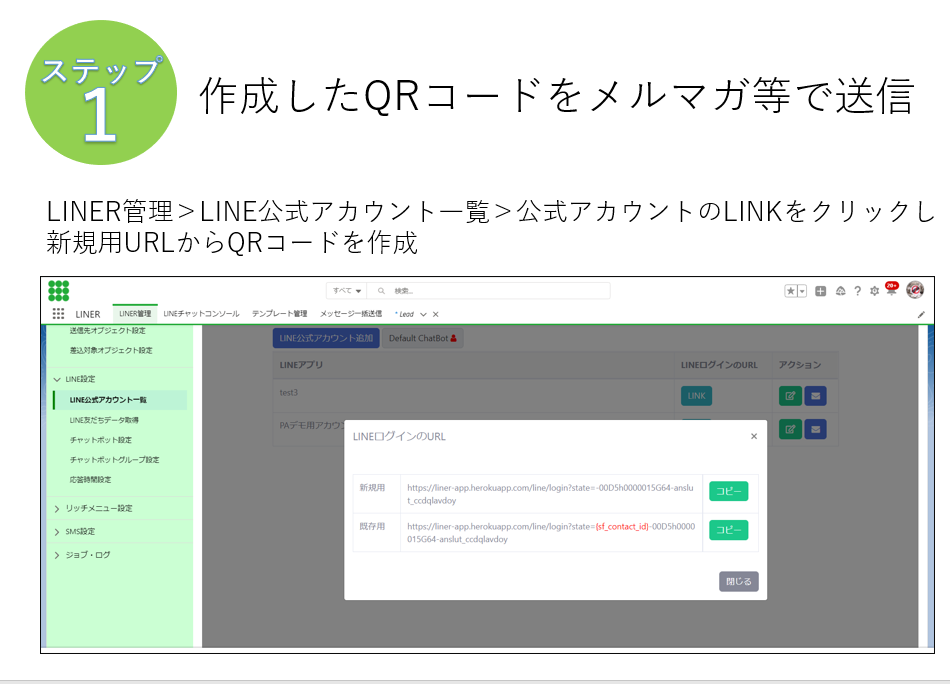The image size is (950, 684).
Task: Select LINE公式アカウント一覧 in sidebar
Action: pyautogui.click(x=120, y=400)
